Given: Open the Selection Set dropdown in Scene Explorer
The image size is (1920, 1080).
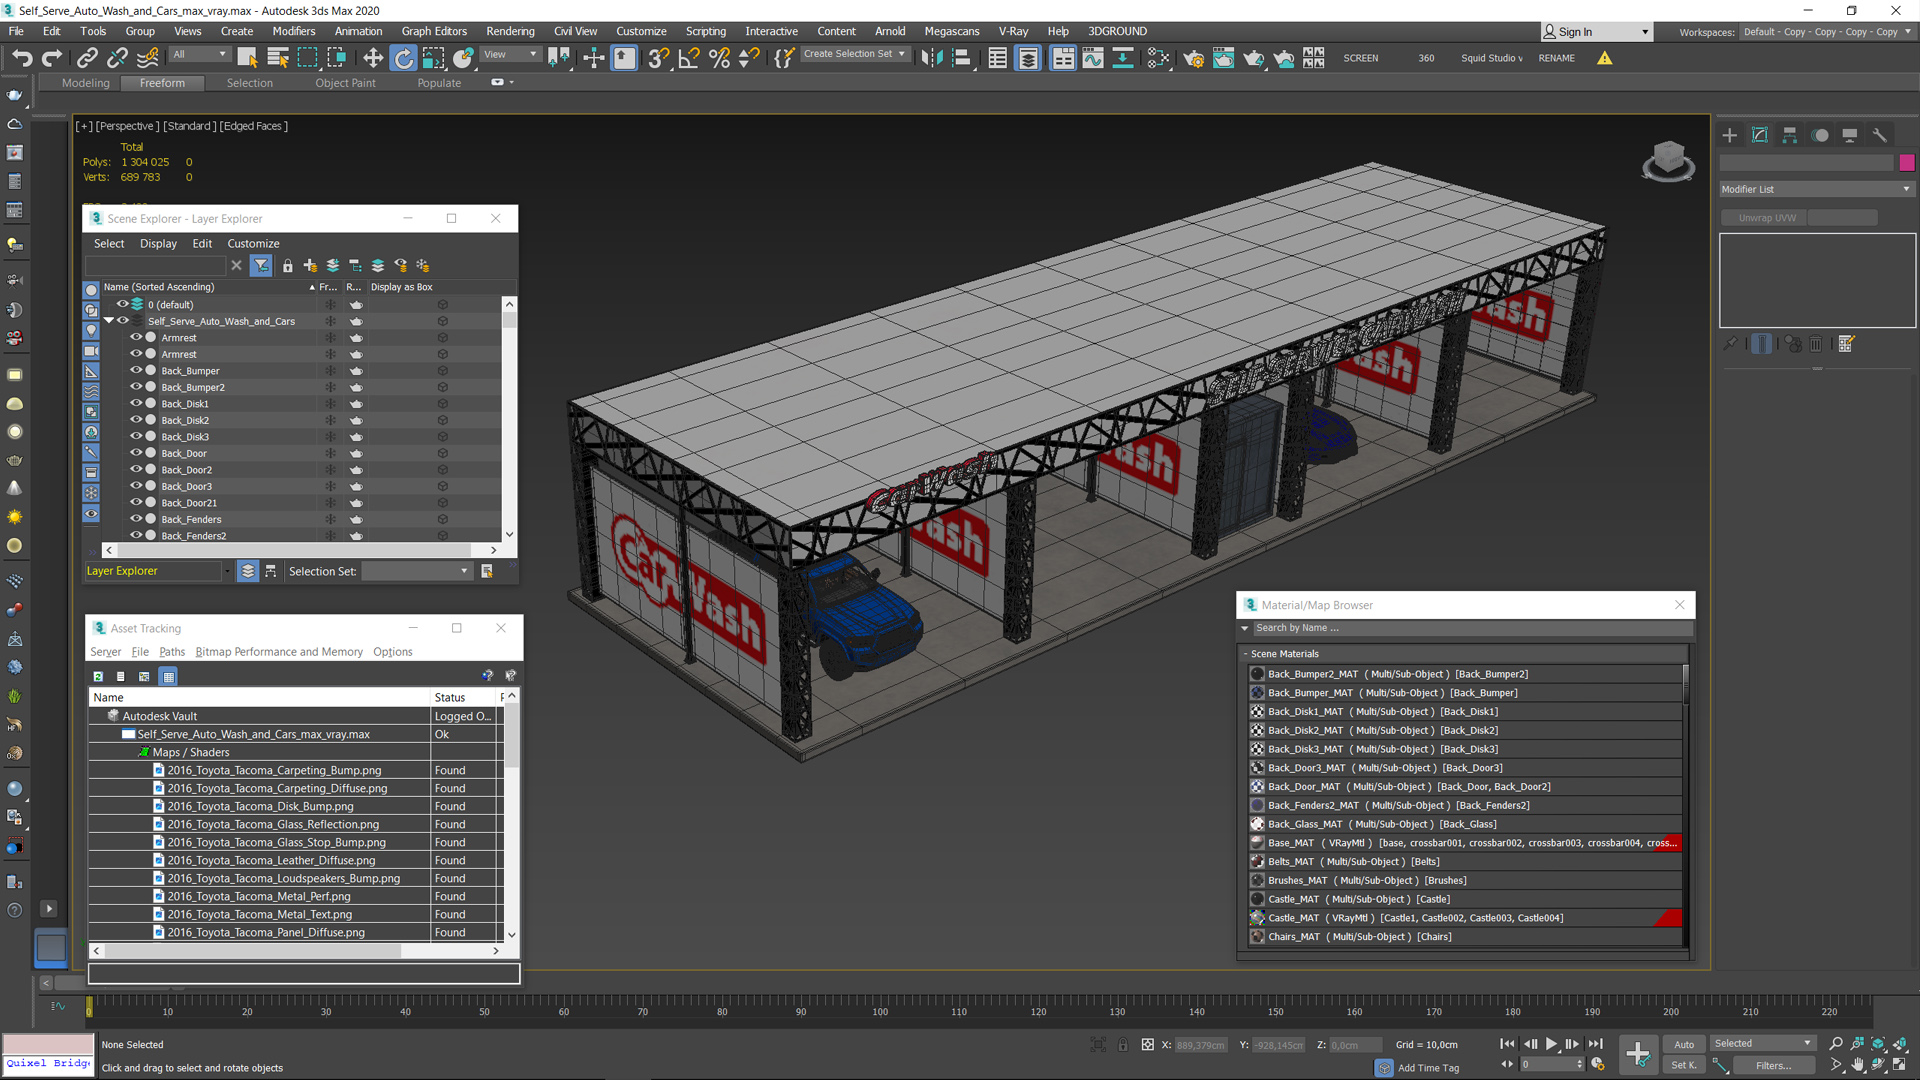Looking at the screenshot, I should [416, 571].
